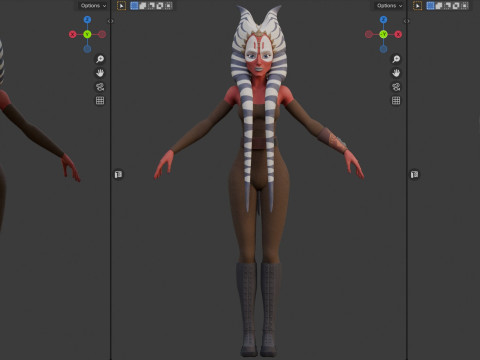The width and height of the screenshot is (480, 360).
Task: Toggle camera view in middle viewport
Action: (396, 87)
